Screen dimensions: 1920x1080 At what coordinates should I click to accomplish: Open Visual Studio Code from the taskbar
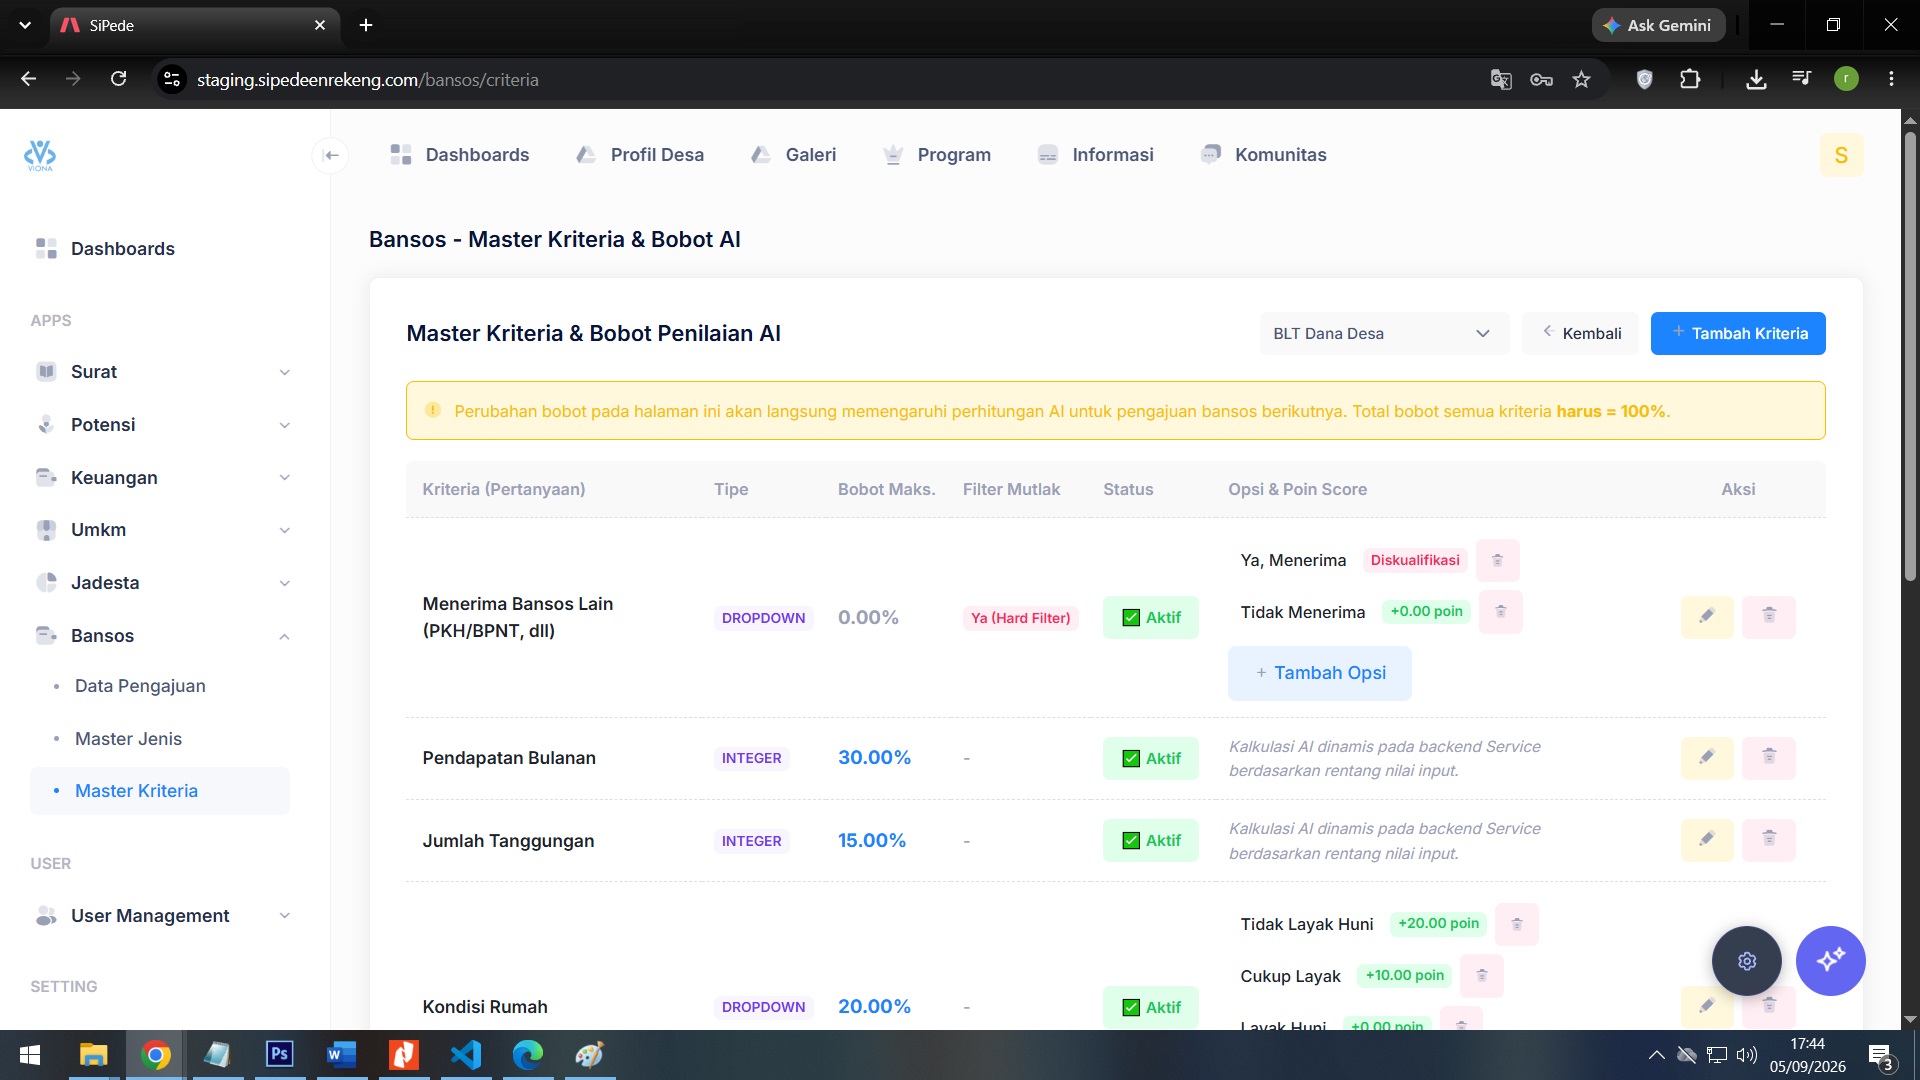pyautogui.click(x=466, y=1055)
